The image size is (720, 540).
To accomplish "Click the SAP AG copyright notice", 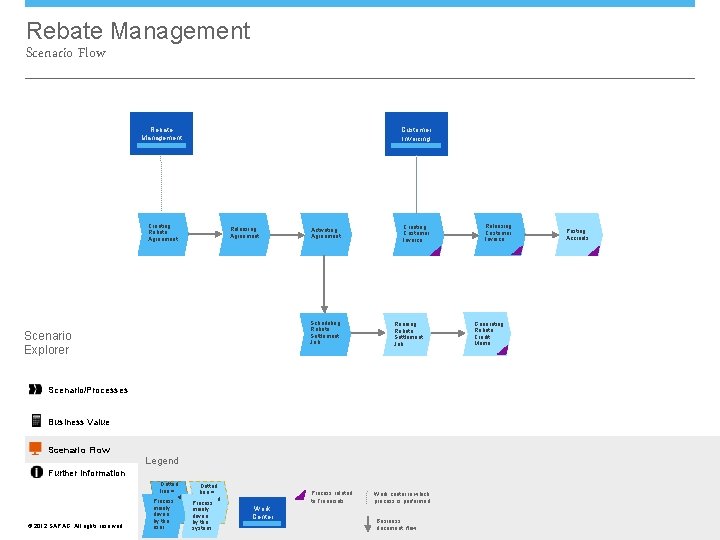I will coord(75,526).
